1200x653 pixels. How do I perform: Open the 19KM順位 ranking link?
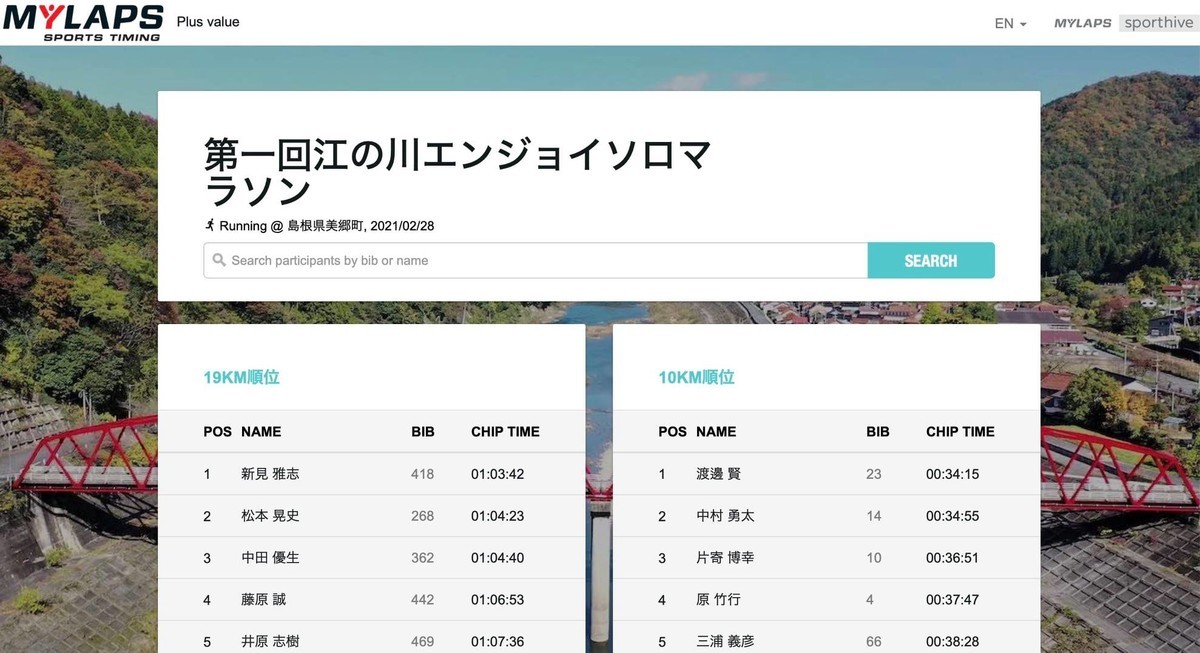241,378
